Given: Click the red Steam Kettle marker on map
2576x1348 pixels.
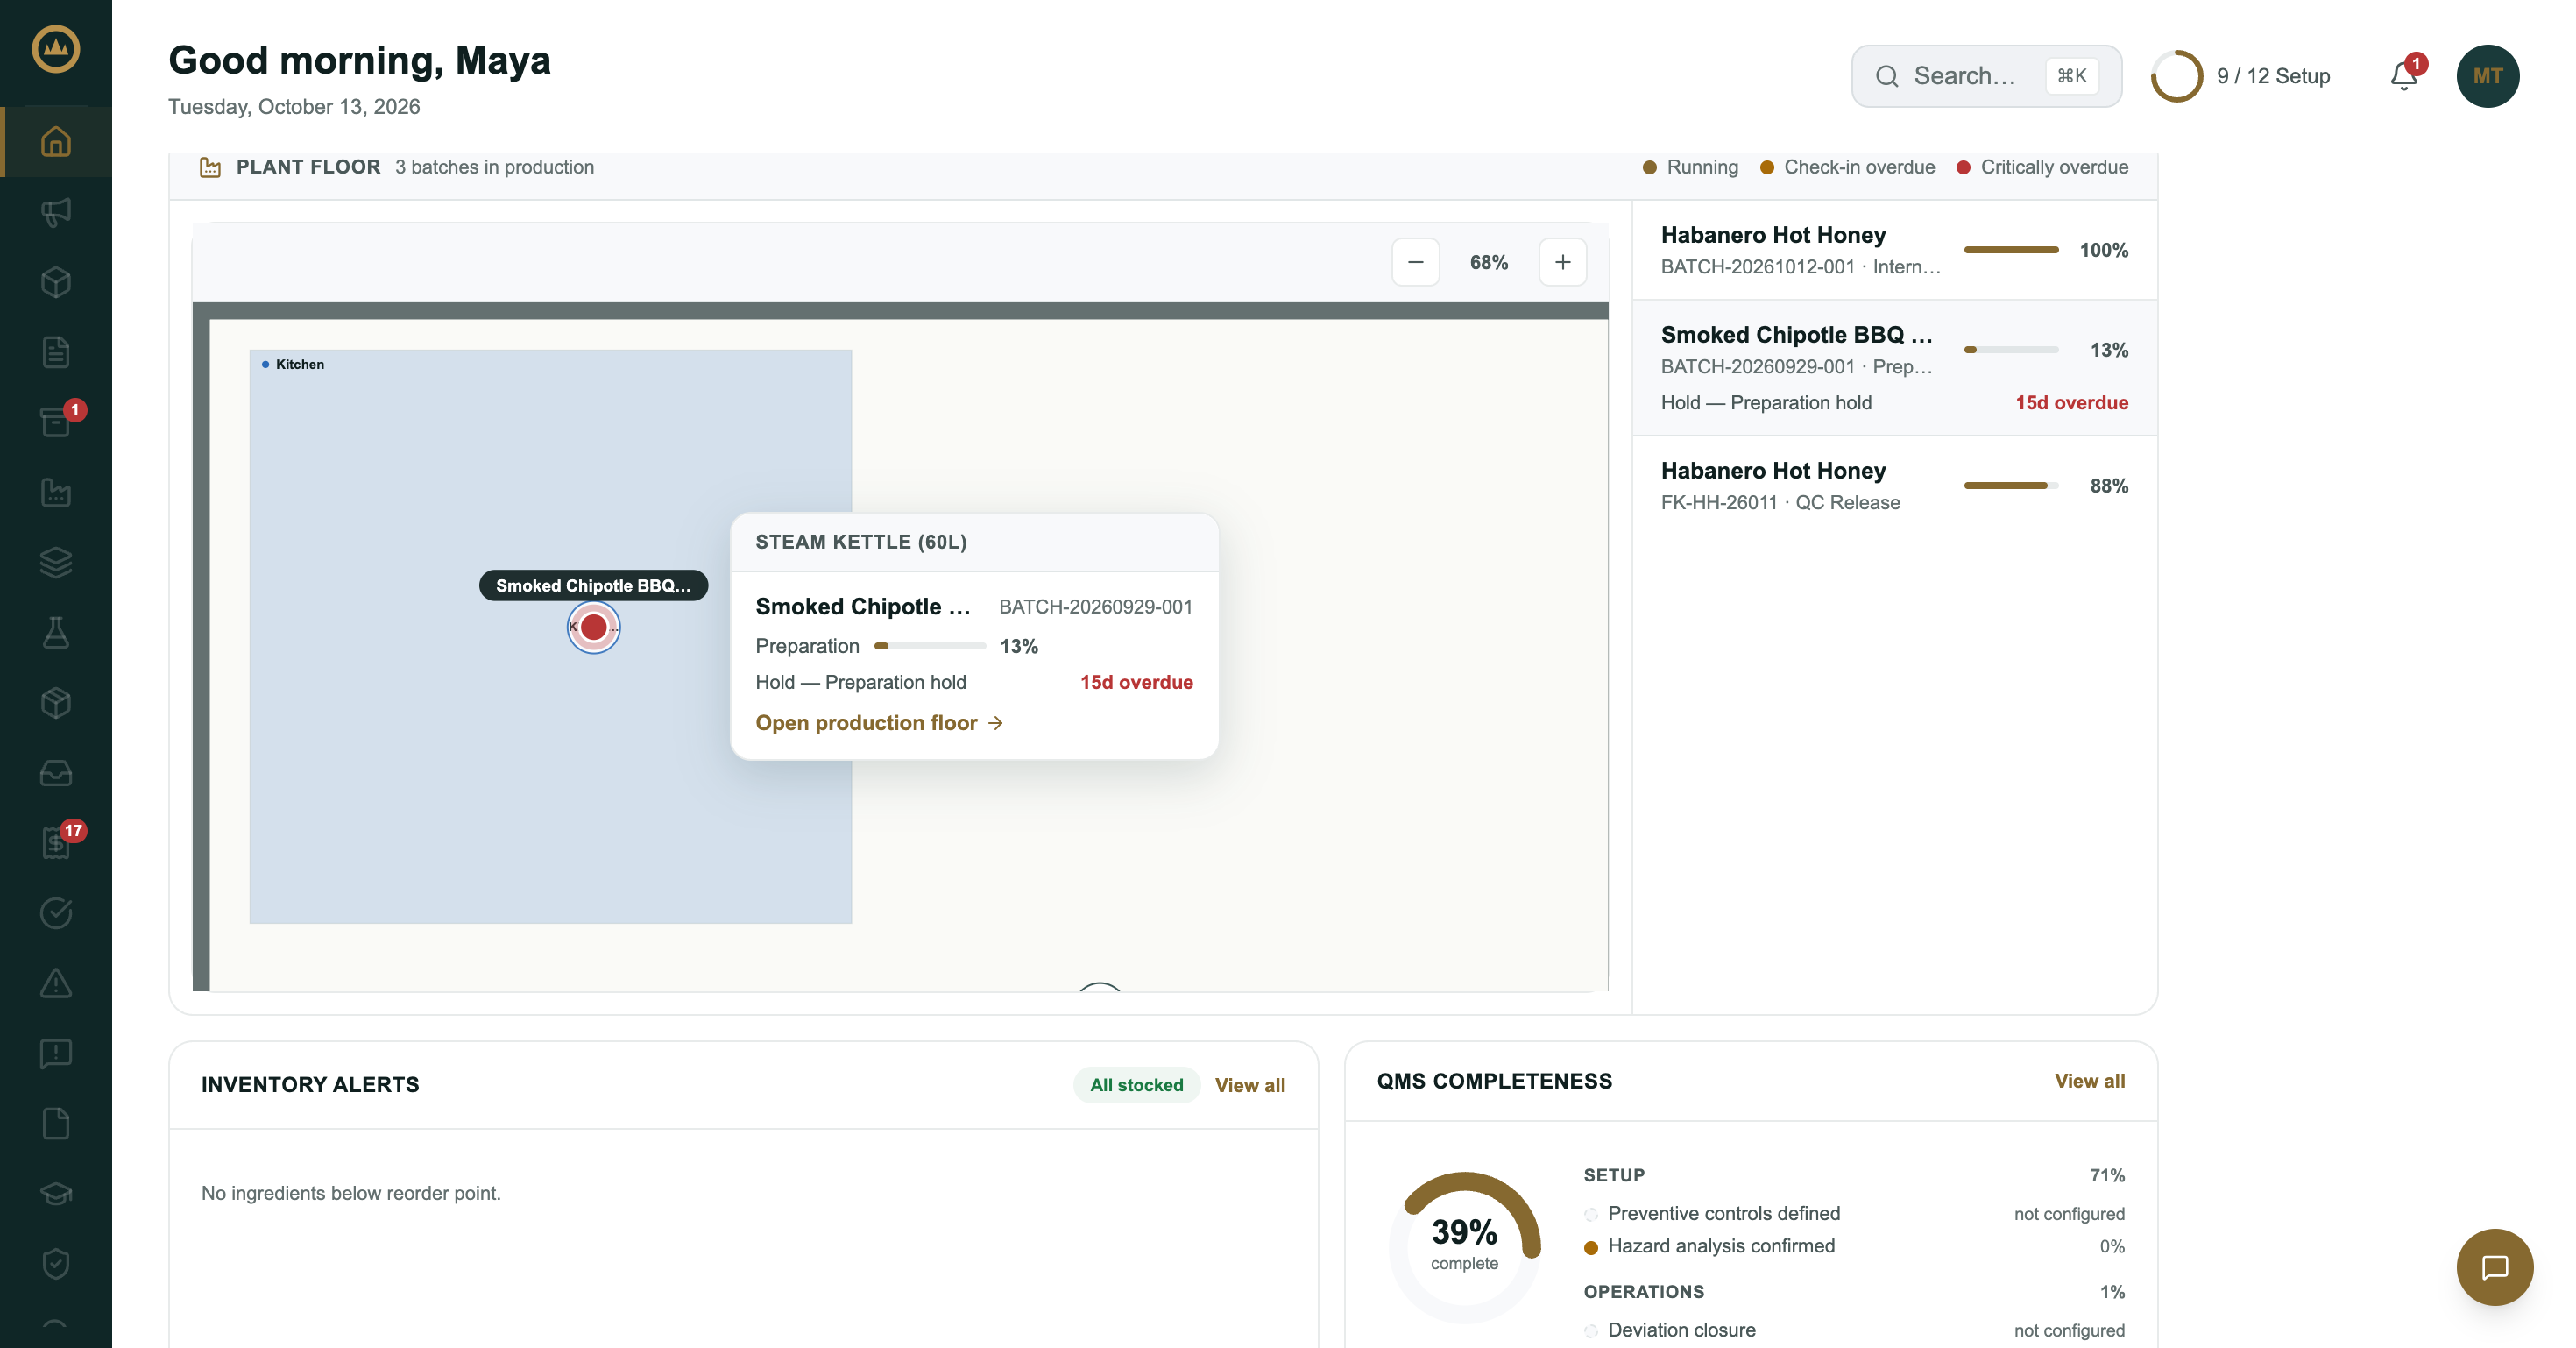Looking at the screenshot, I should point(593,627).
